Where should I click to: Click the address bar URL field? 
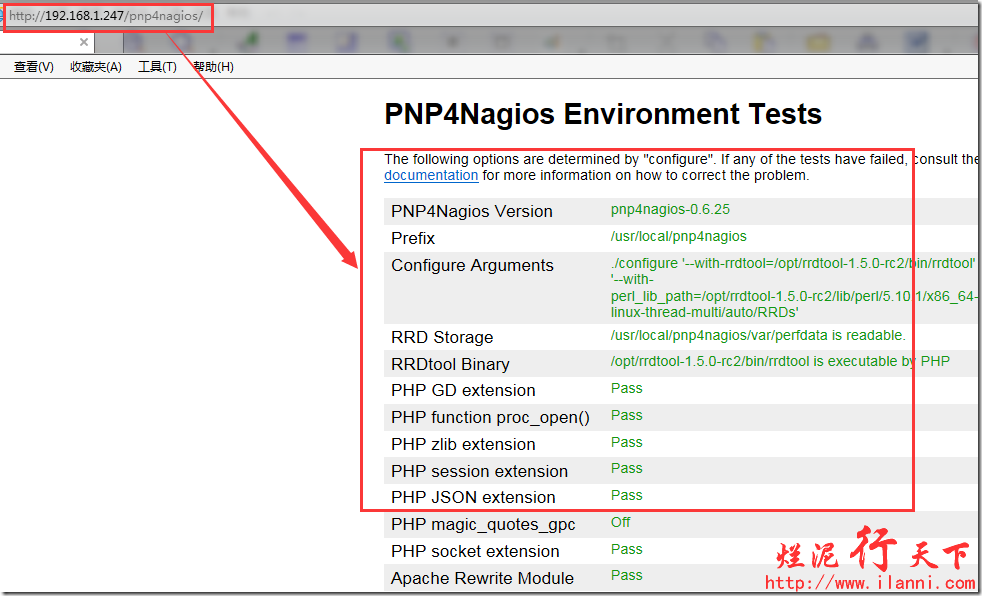(x=107, y=17)
